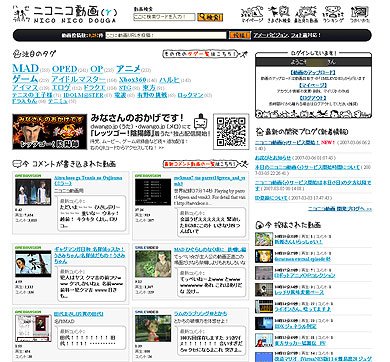Open the ドラクエ tag

(x=94, y=88)
